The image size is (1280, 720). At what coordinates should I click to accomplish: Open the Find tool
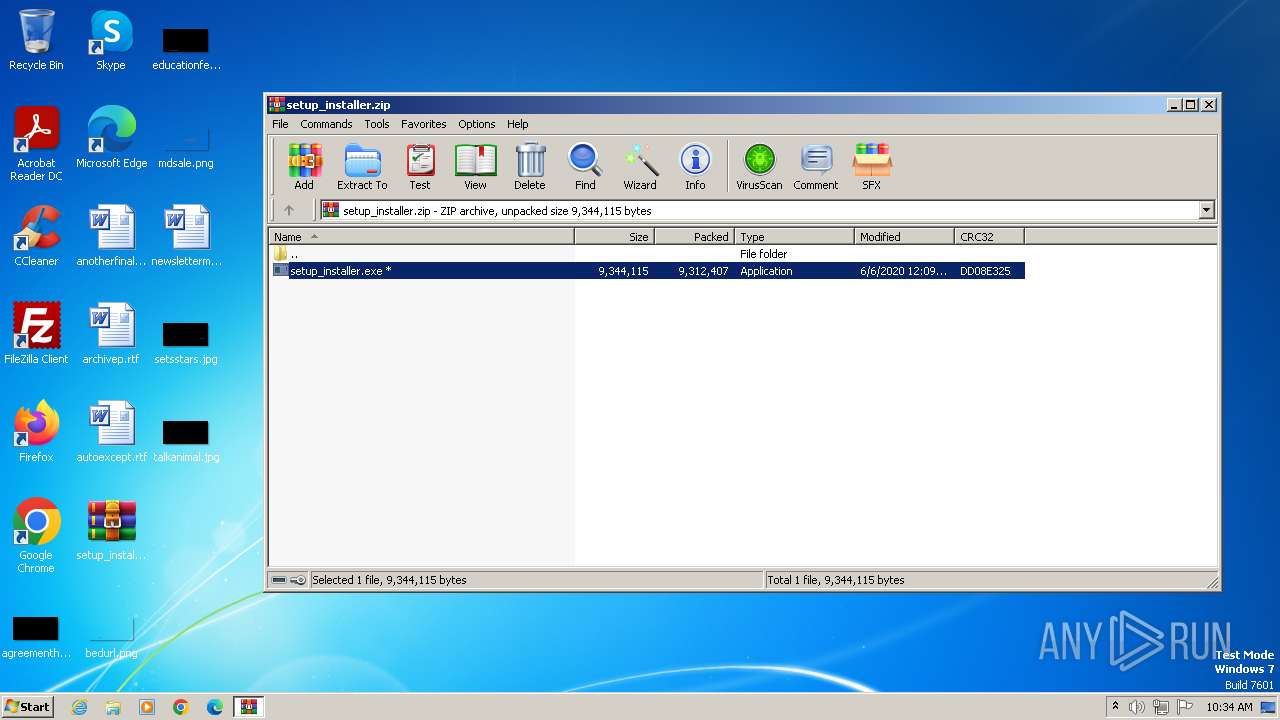click(x=585, y=167)
